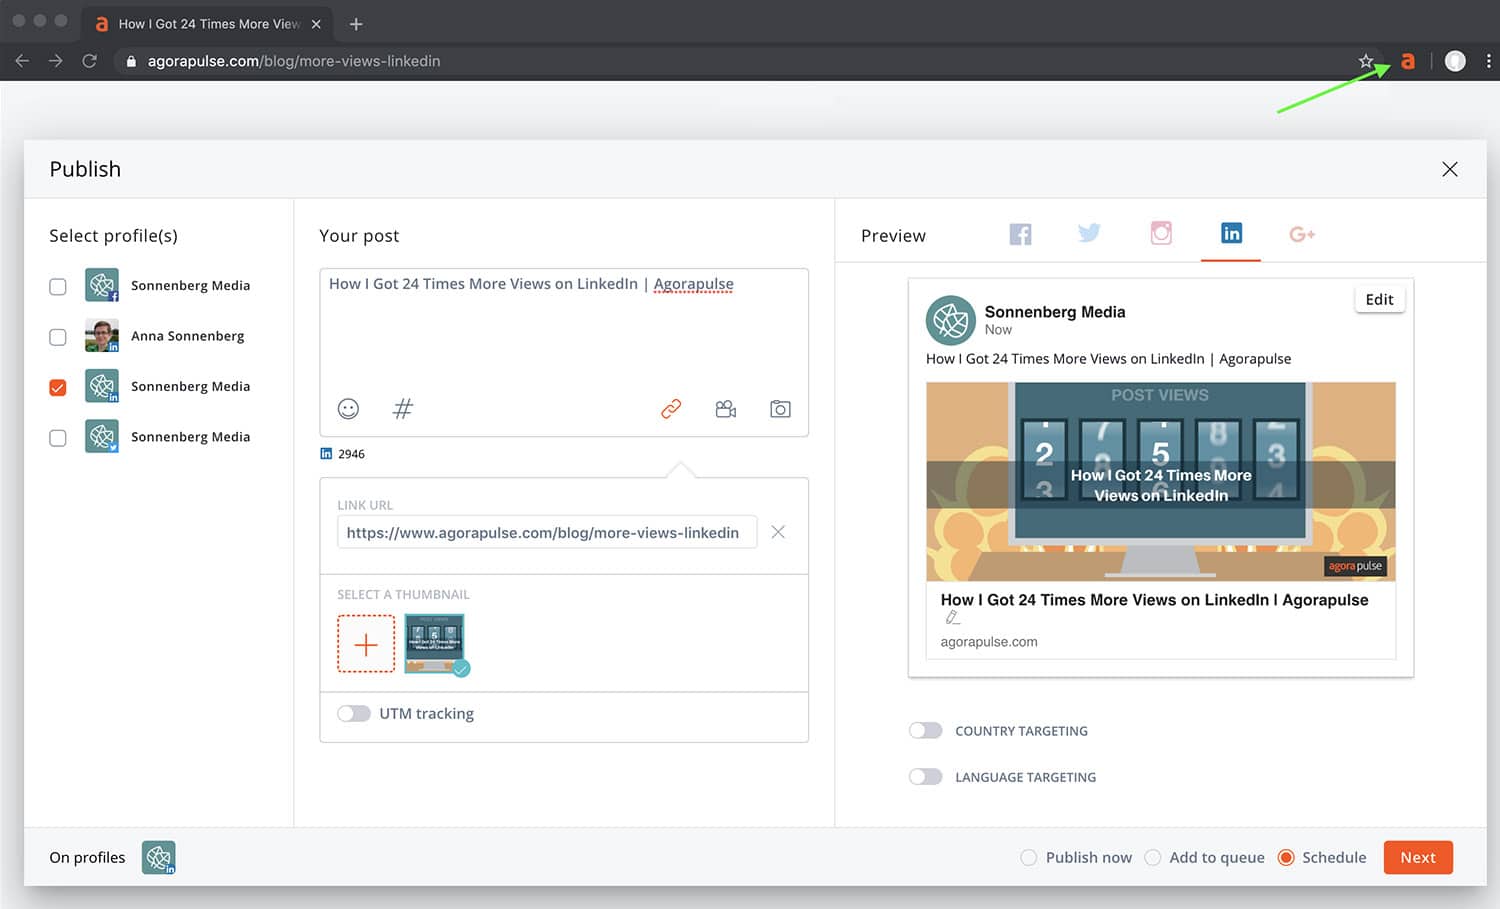
Task: Click the Facebook Sonnenberg Media profile avatar
Action: coord(102,285)
